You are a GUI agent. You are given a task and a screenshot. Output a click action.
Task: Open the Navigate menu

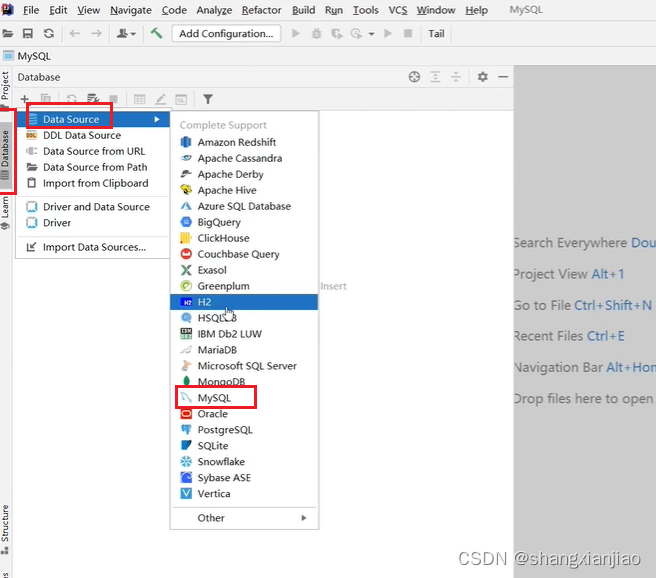[x=131, y=10]
